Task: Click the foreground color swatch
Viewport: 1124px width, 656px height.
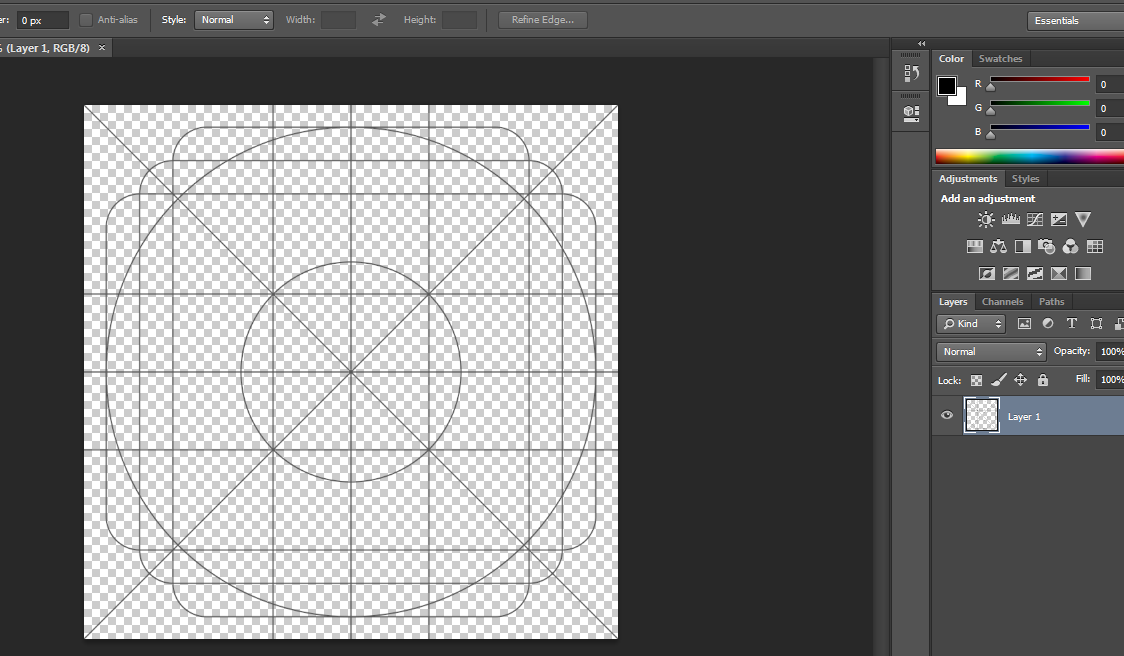Action: pyautogui.click(x=946, y=86)
